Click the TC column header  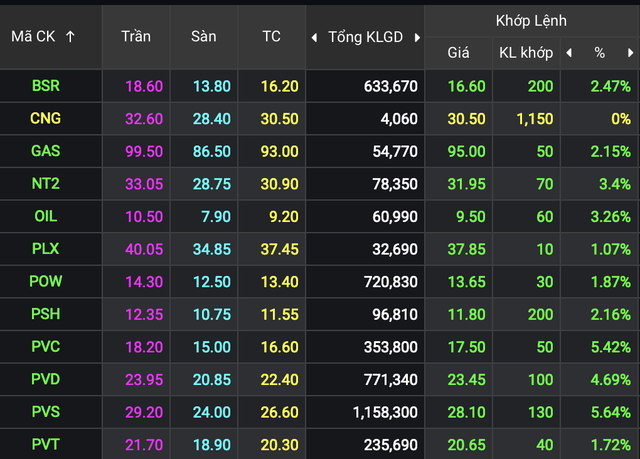coord(271,37)
